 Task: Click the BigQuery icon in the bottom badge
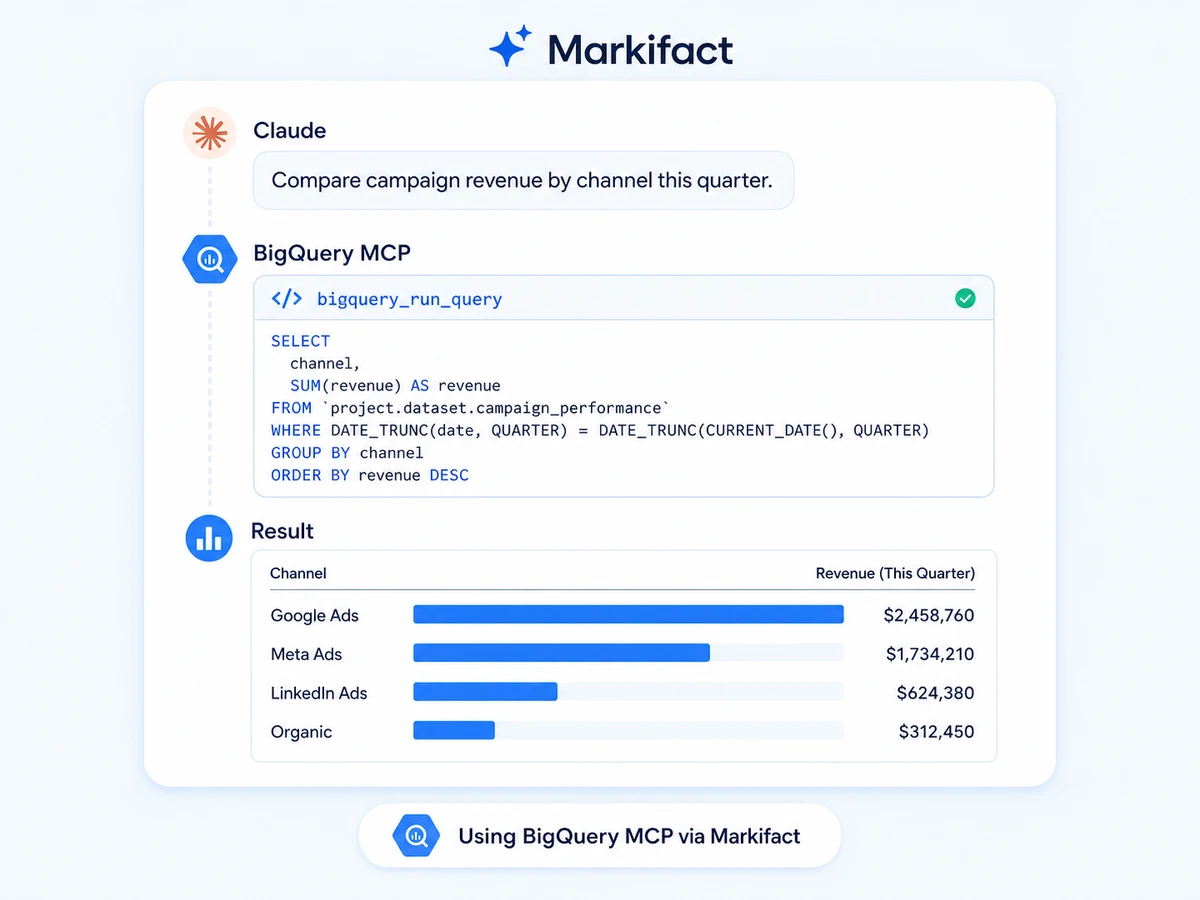coord(416,836)
